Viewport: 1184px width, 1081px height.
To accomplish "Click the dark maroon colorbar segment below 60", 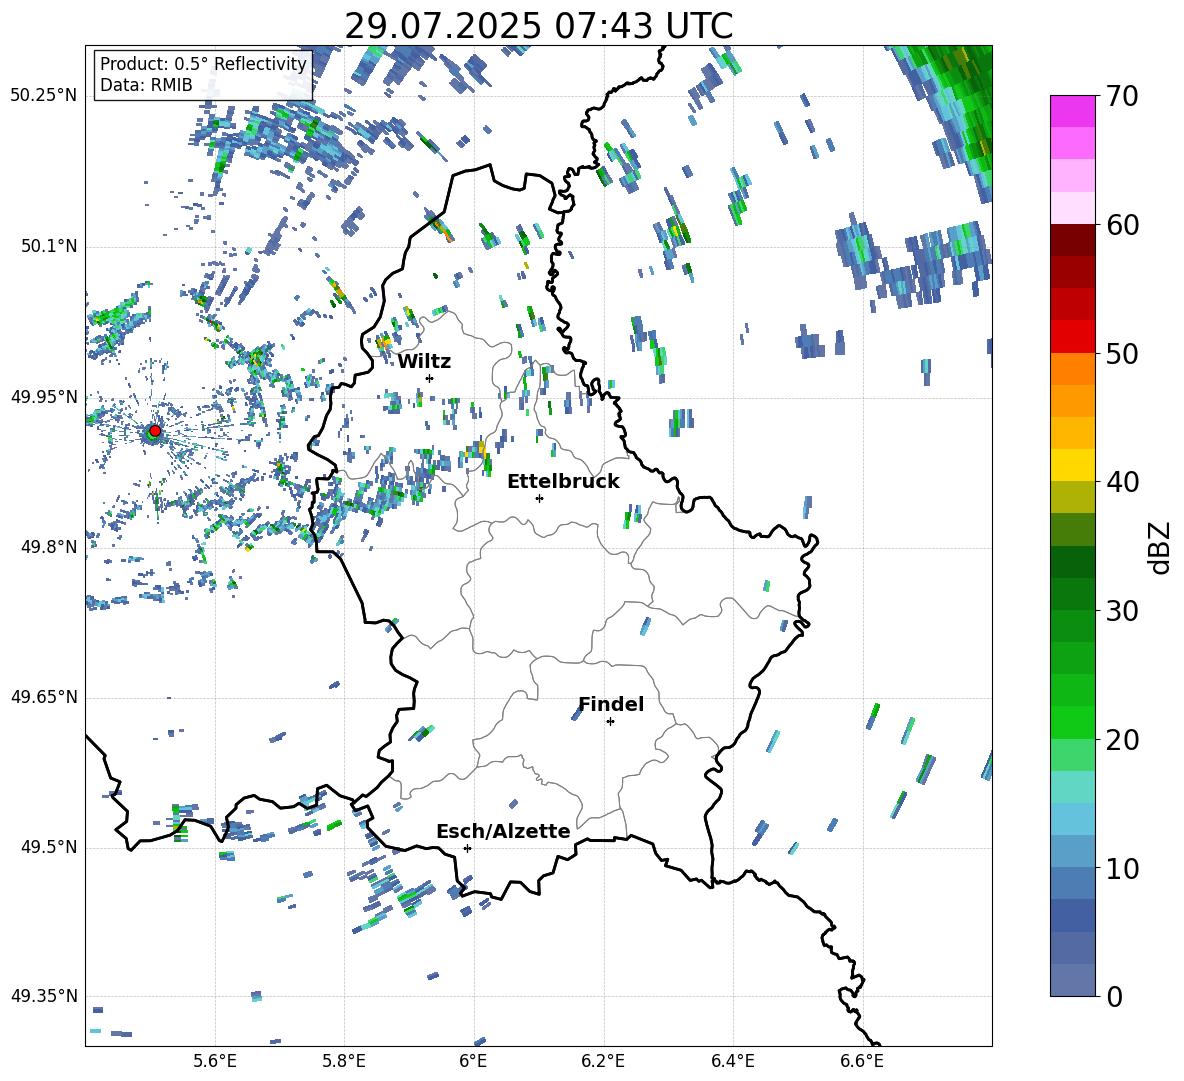I will click(x=1072, y=240).
